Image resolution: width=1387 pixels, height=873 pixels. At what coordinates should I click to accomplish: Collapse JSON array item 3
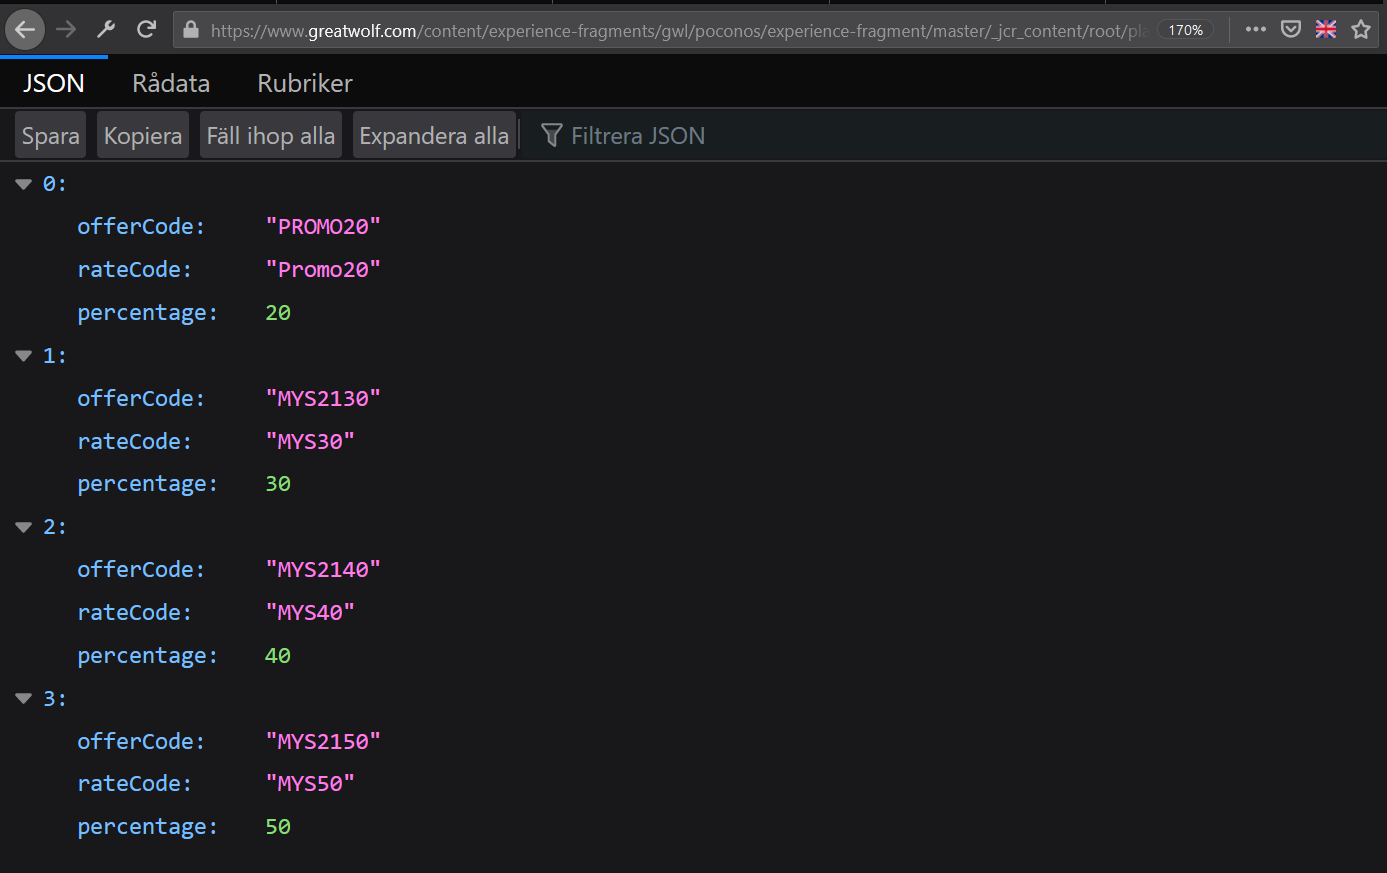(24, 699)
